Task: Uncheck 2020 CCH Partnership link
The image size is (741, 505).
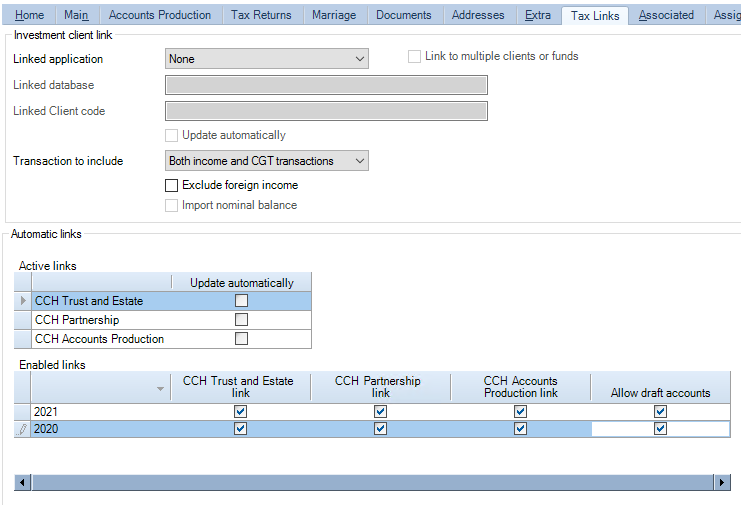Action: [380, 428]
